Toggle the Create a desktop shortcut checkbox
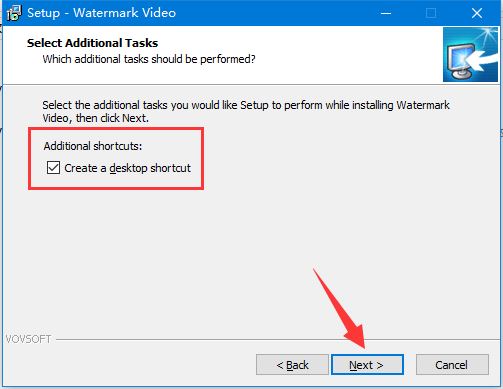The height and width of the screenshot is (389, 503). tap(53, 168)
